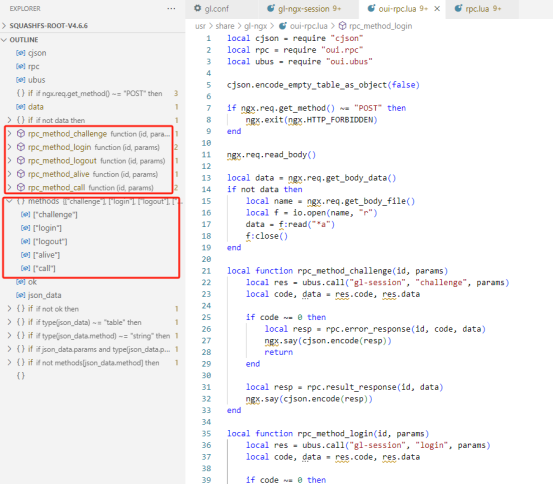Collapse the methods table node

click(x=10, y=201)
